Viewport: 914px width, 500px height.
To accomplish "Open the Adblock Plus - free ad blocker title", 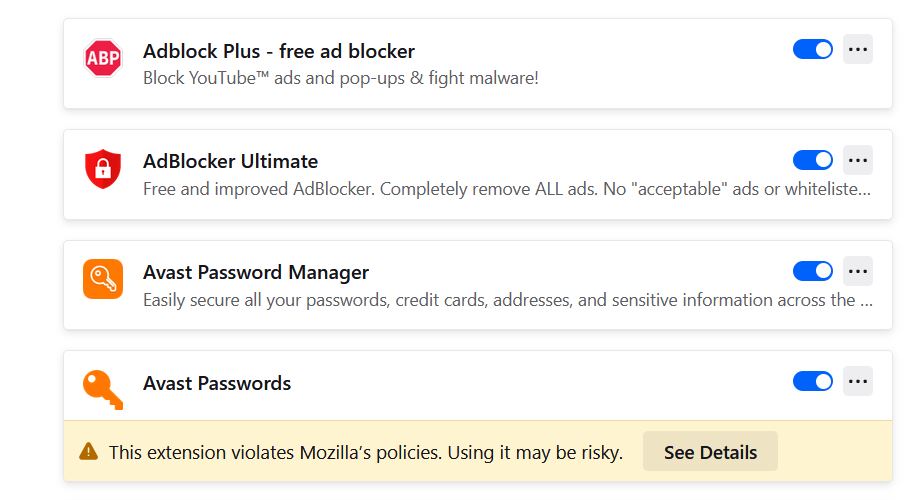I will tap(279, 51).
